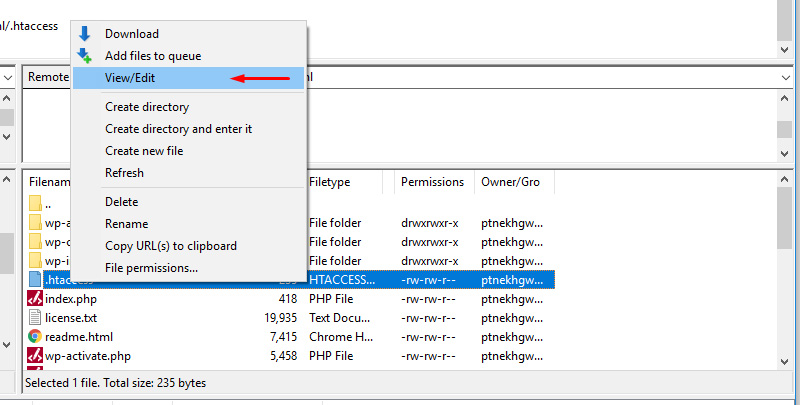Click the wp-activate.php file icon
This screenshot has width=800, height=405.
click(x=35, y=356)
